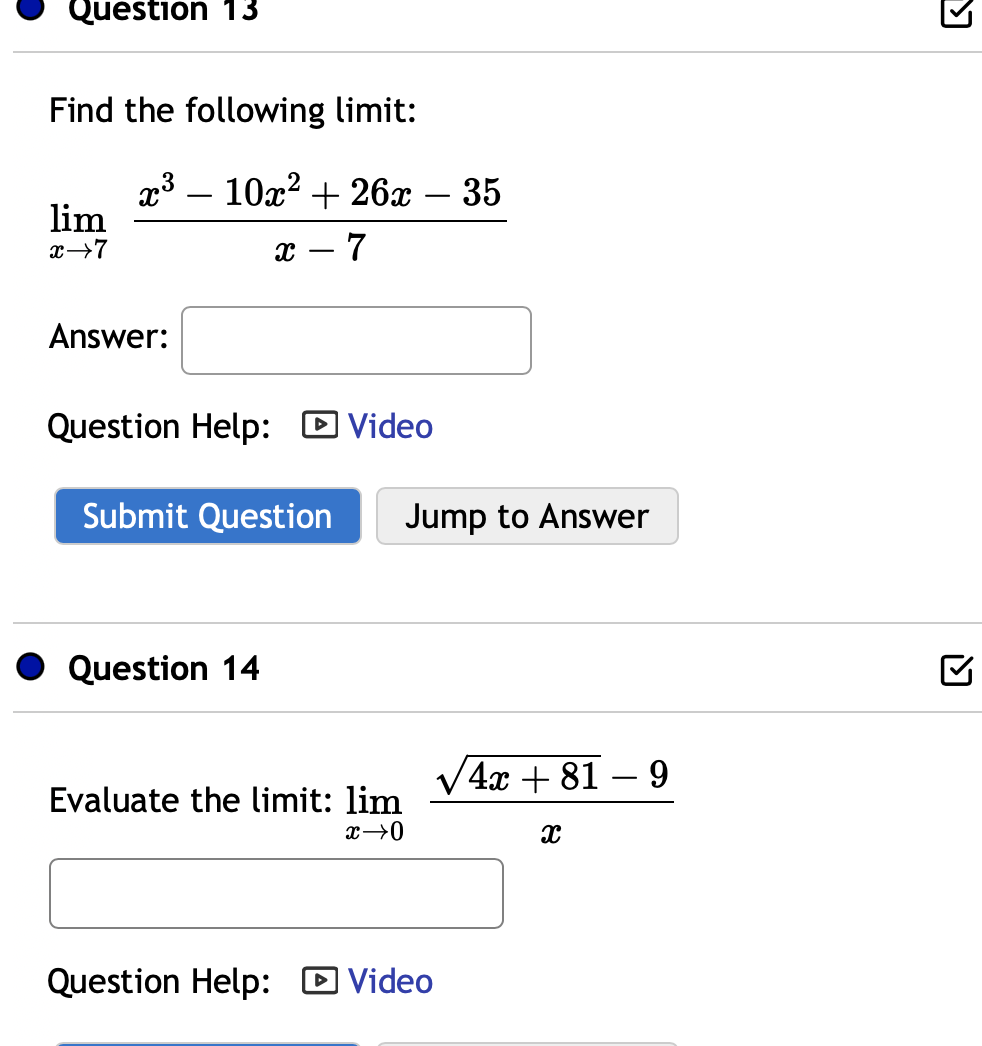Image resolution: width=982 pixels, height=1046 pixels.
Task: Select the mark-complete icon on Question 14 row
Action: click(x=956, y=671)
